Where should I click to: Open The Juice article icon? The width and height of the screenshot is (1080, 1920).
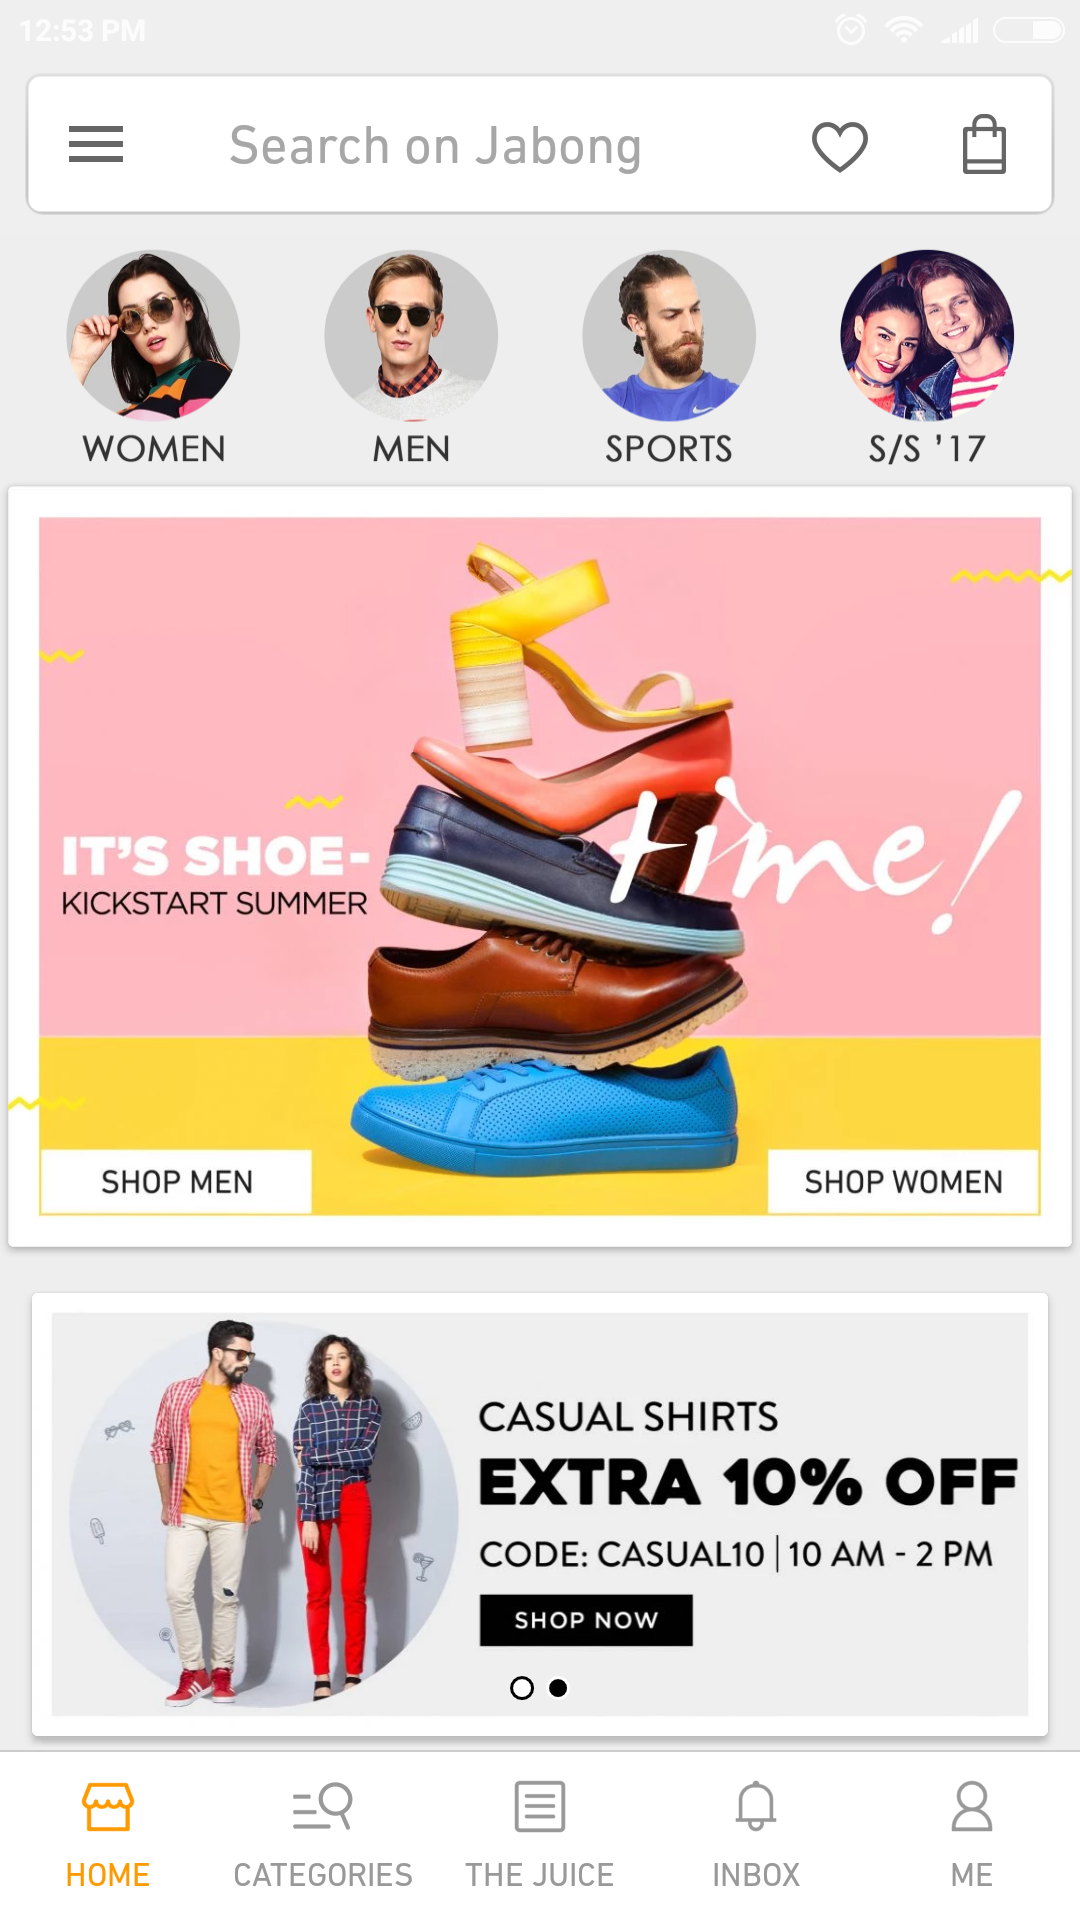540,1806
